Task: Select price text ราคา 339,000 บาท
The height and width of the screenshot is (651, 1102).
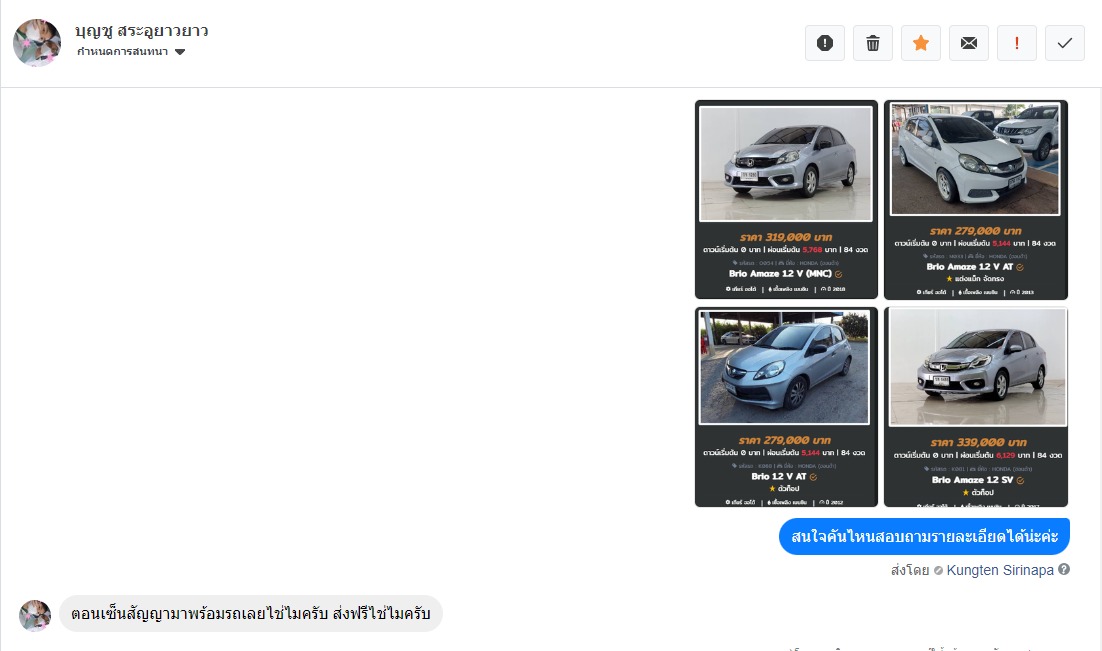Action: pos(978,442)
